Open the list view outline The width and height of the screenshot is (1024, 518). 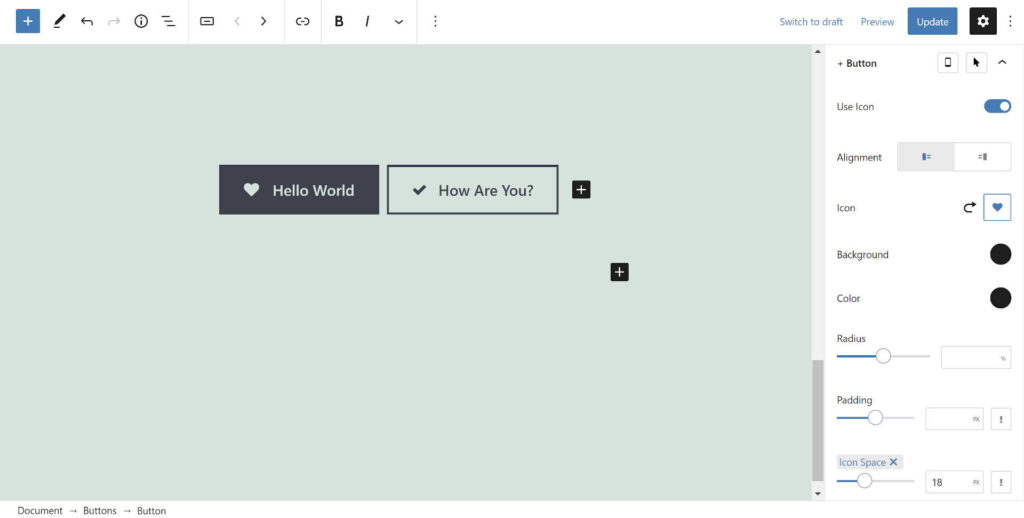click(x=168, y=21)
